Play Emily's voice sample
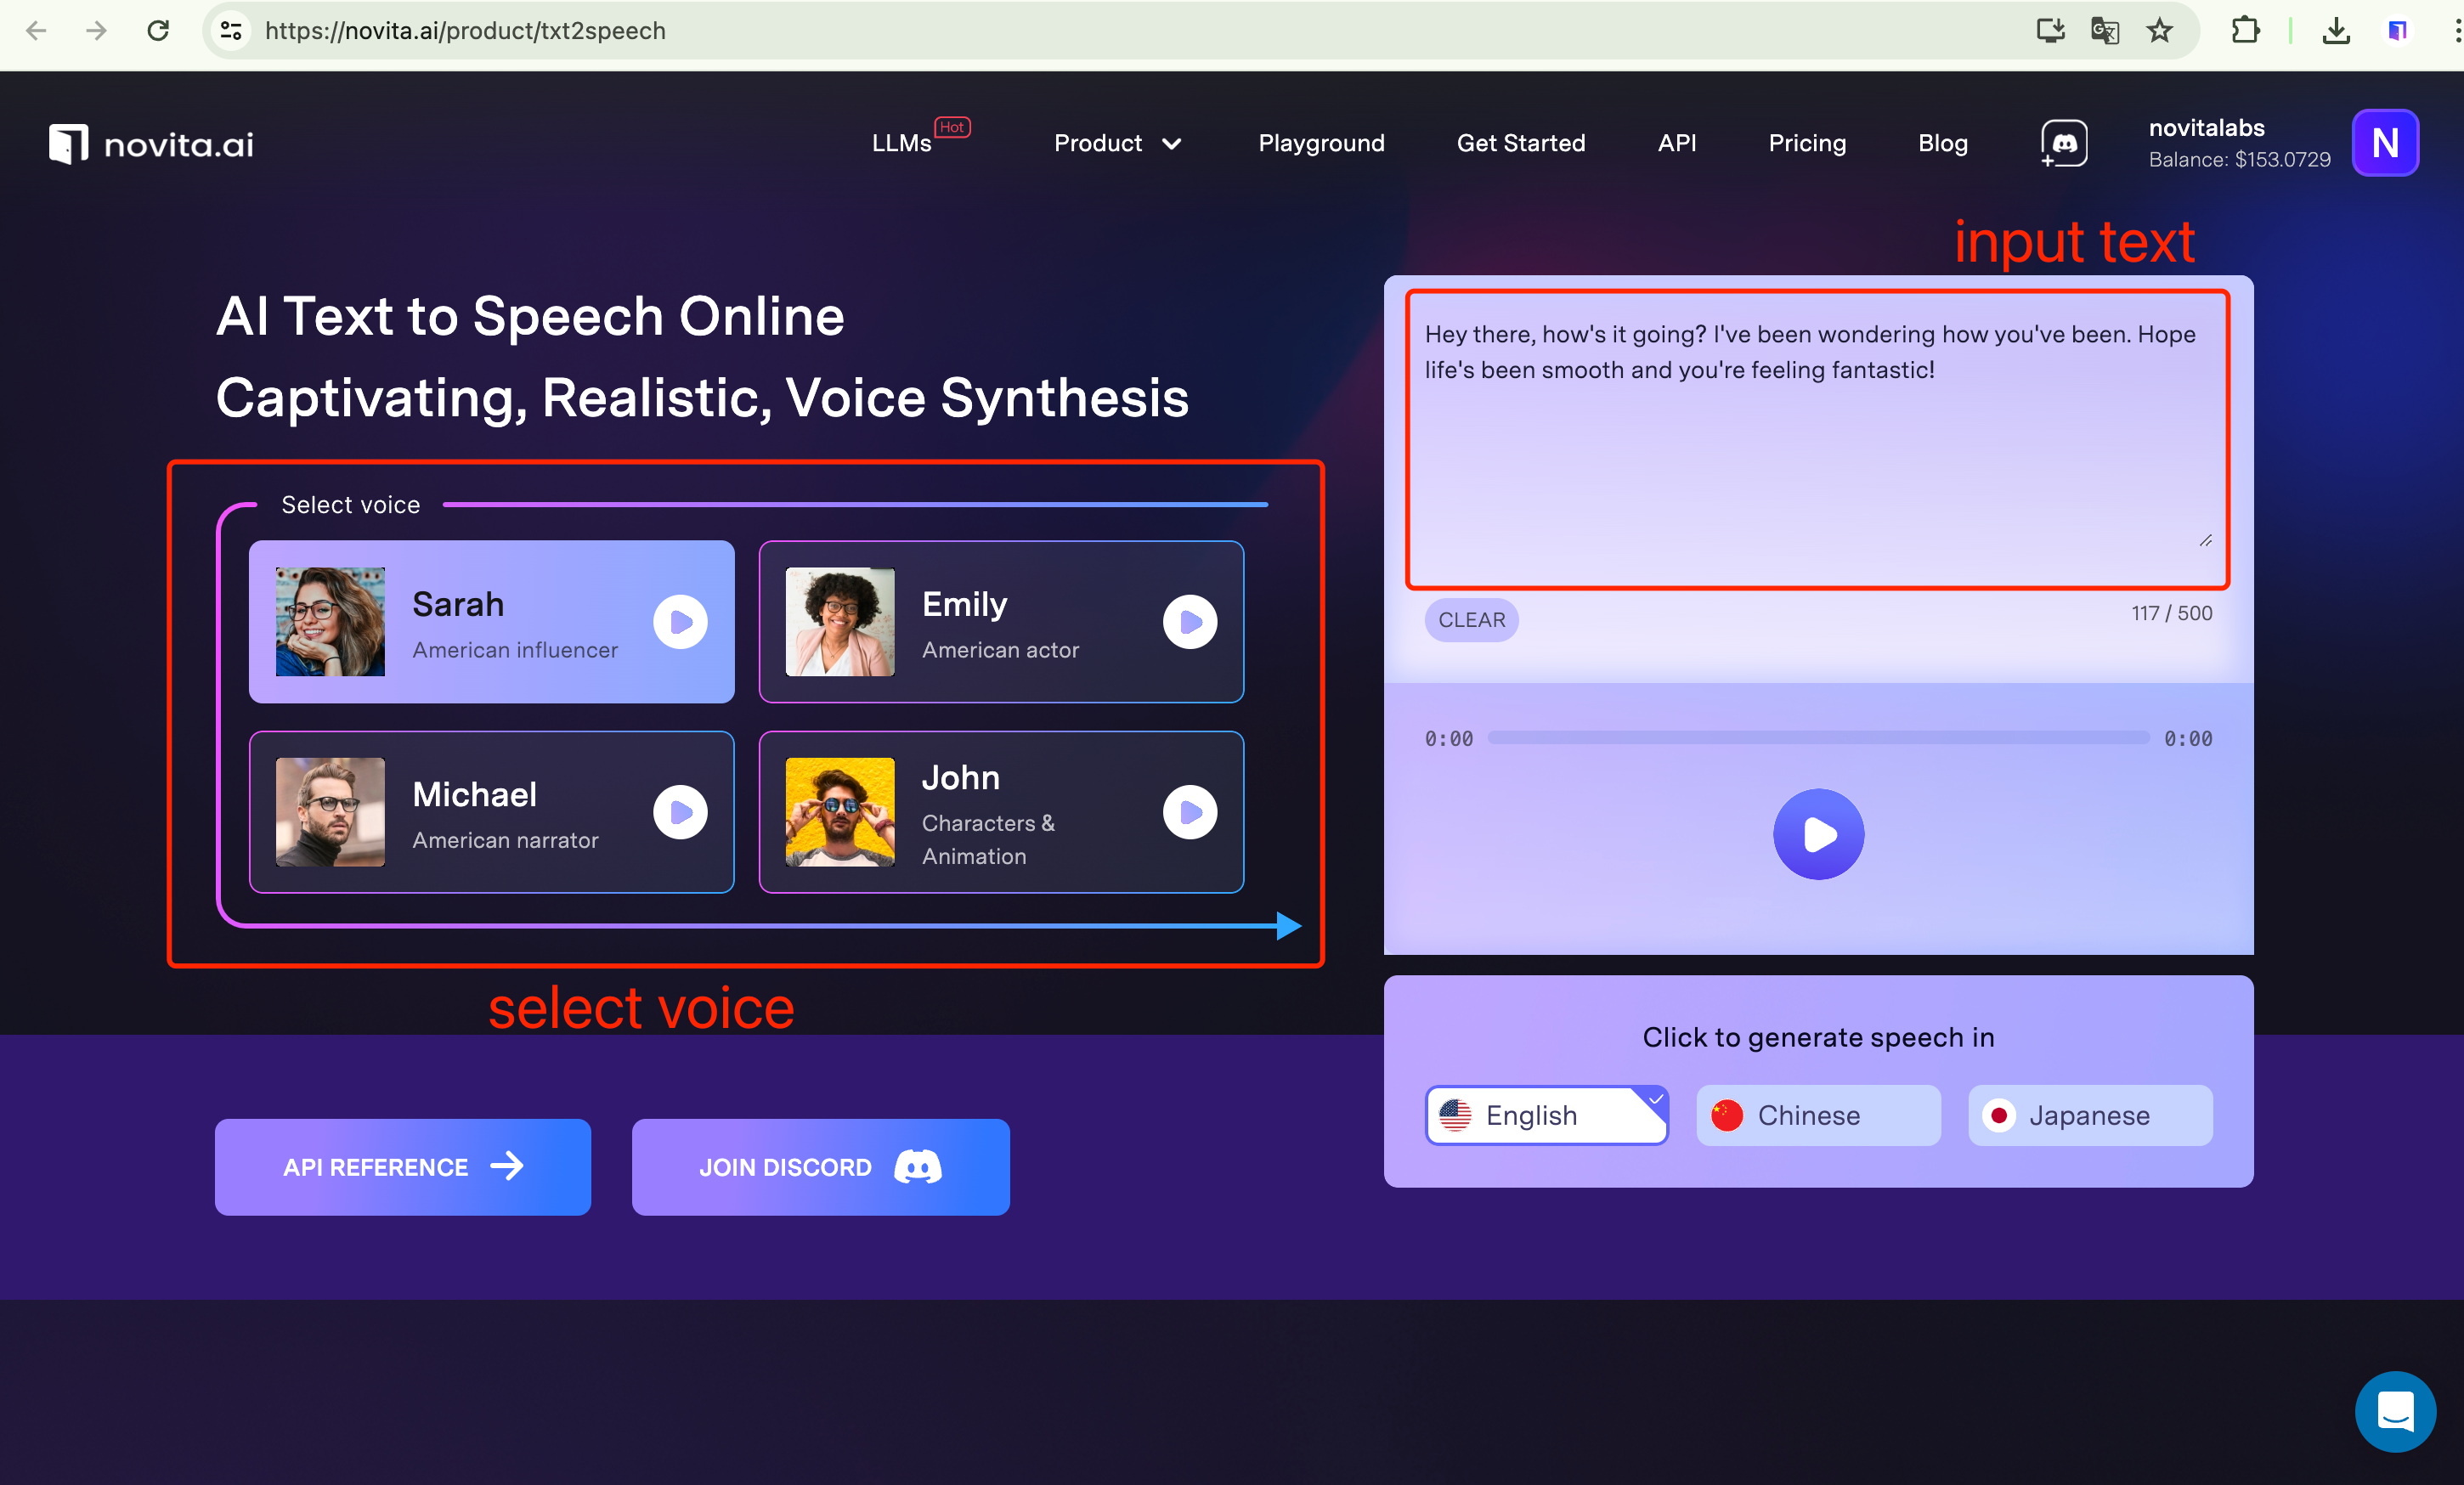 click(x=1189, y=622)
